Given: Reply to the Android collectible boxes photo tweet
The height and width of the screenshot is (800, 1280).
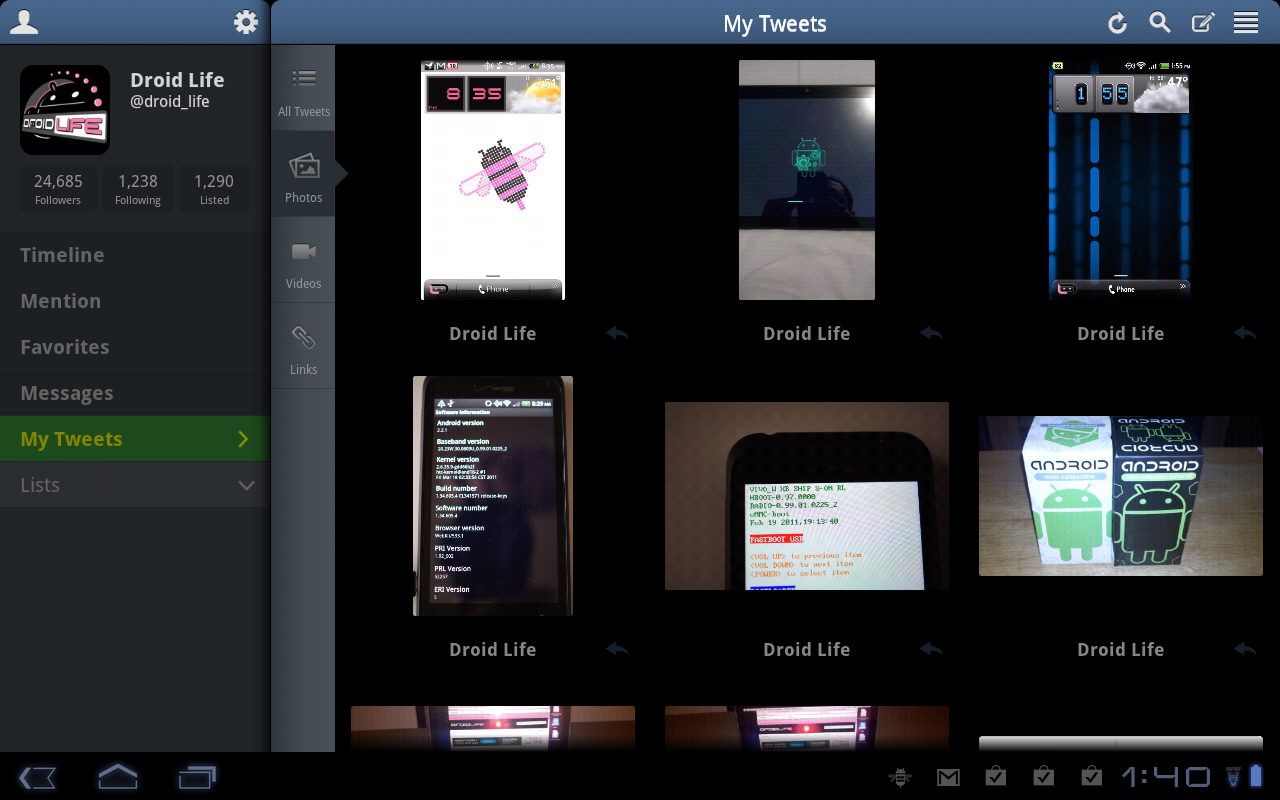Looking at the screenshot, I should [1245, 649].
